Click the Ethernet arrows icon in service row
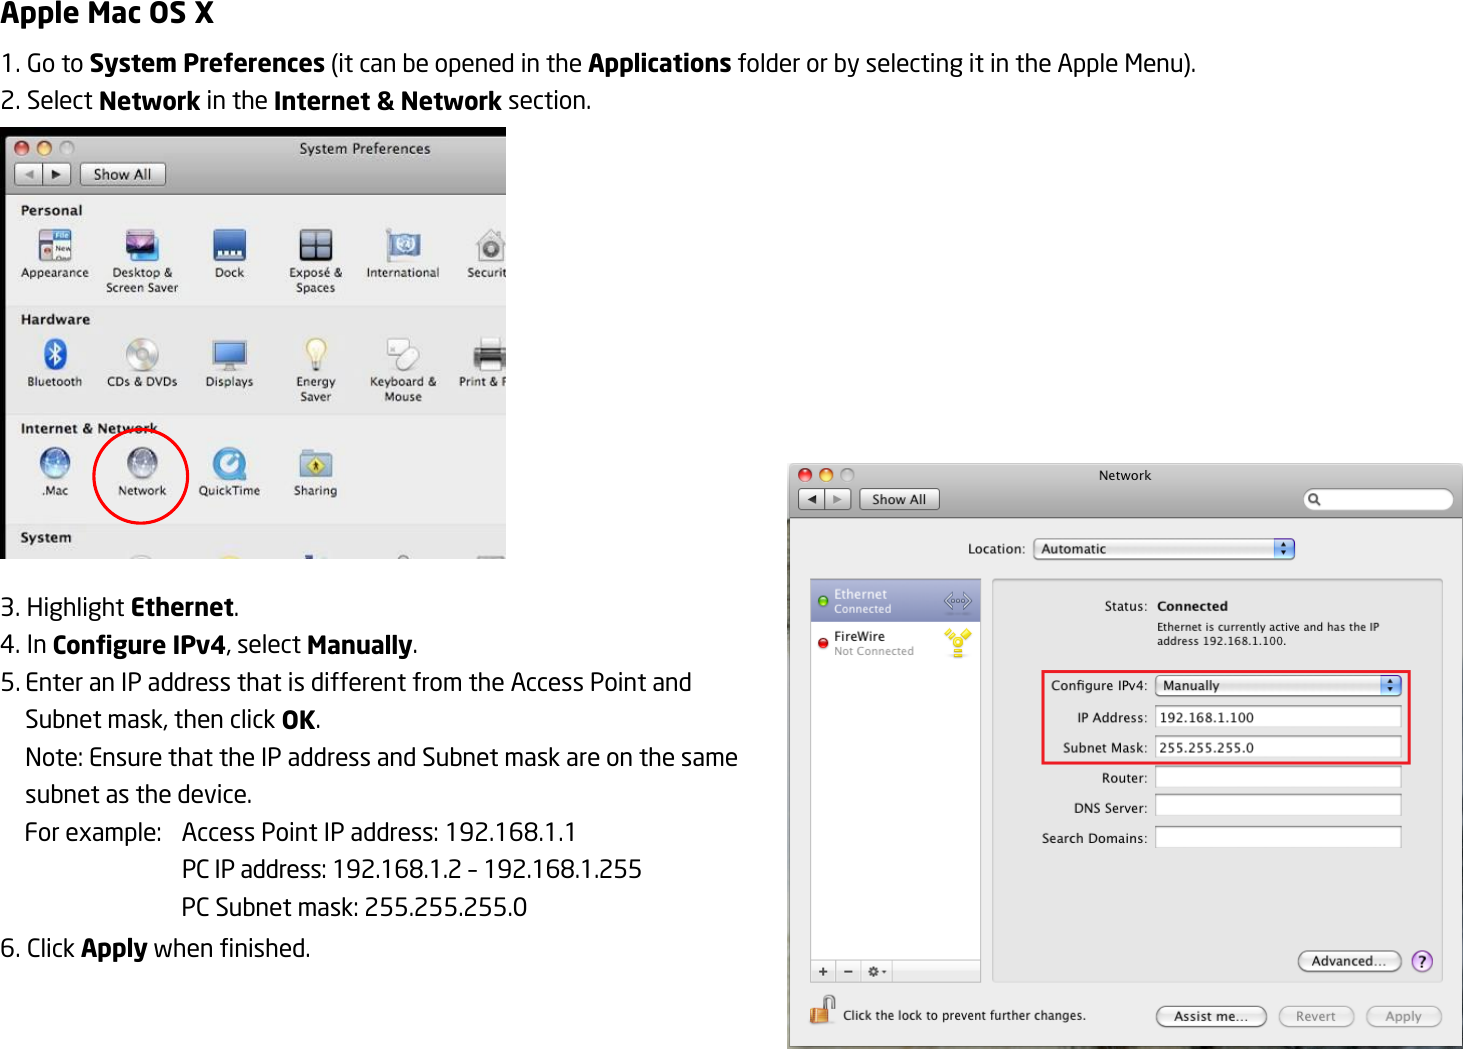The width and height of the screenshot is (1463, 1049). (957, 601)
